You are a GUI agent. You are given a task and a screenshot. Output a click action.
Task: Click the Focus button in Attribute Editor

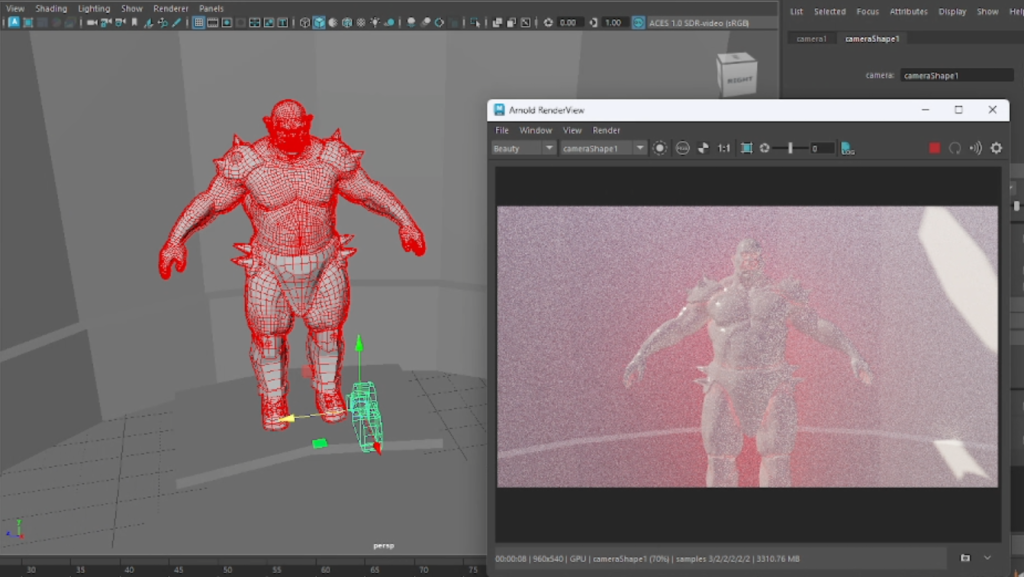867,12
